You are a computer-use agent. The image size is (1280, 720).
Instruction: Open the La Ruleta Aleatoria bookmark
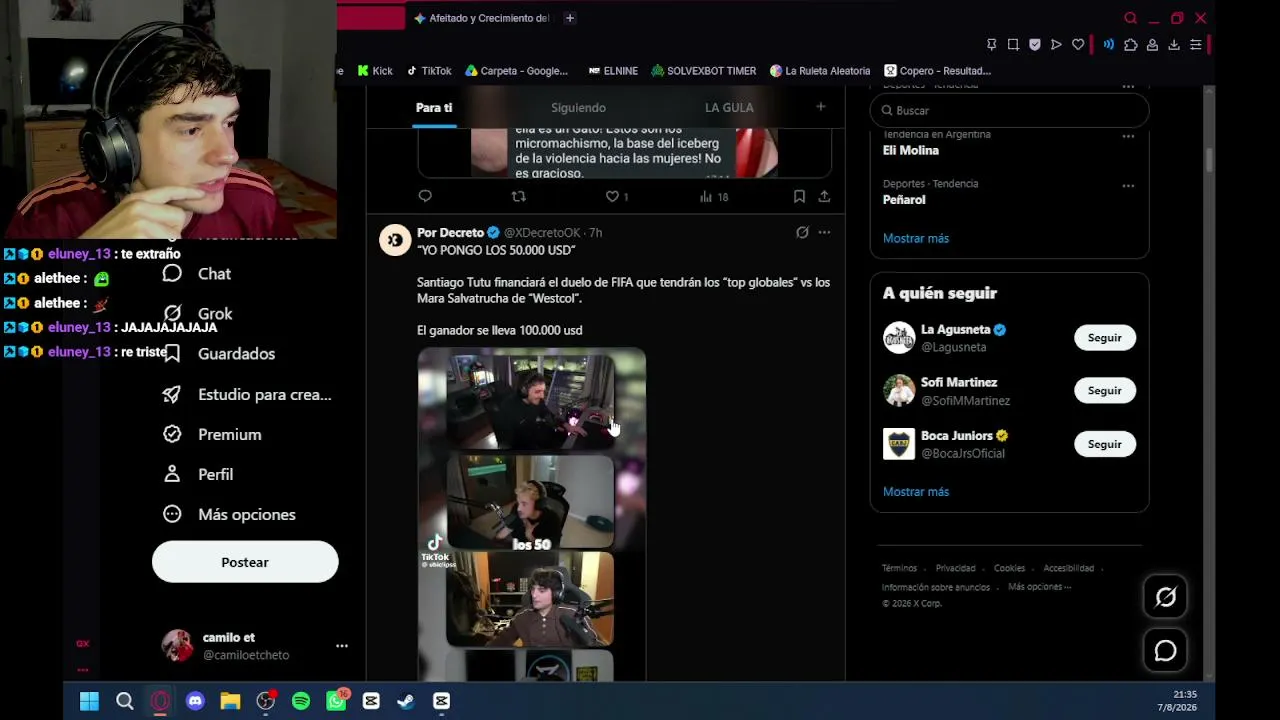pyautogui.click(x=820, y=71)
